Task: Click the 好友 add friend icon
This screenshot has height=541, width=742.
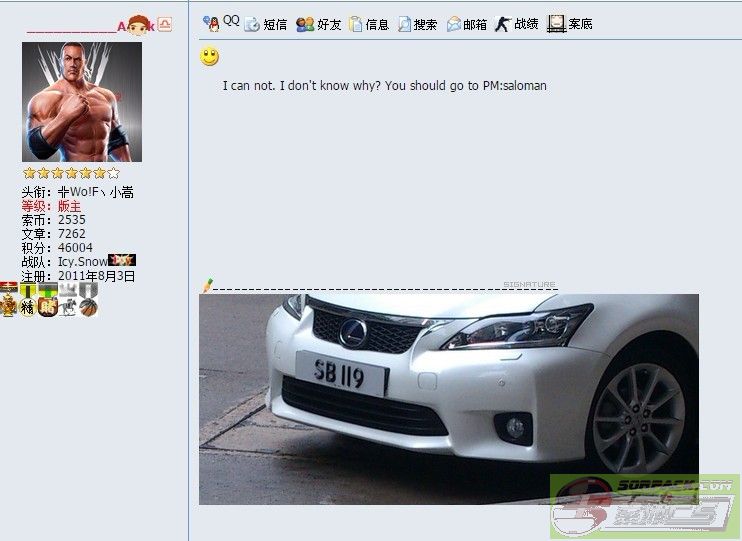Action: click(305, 24)
